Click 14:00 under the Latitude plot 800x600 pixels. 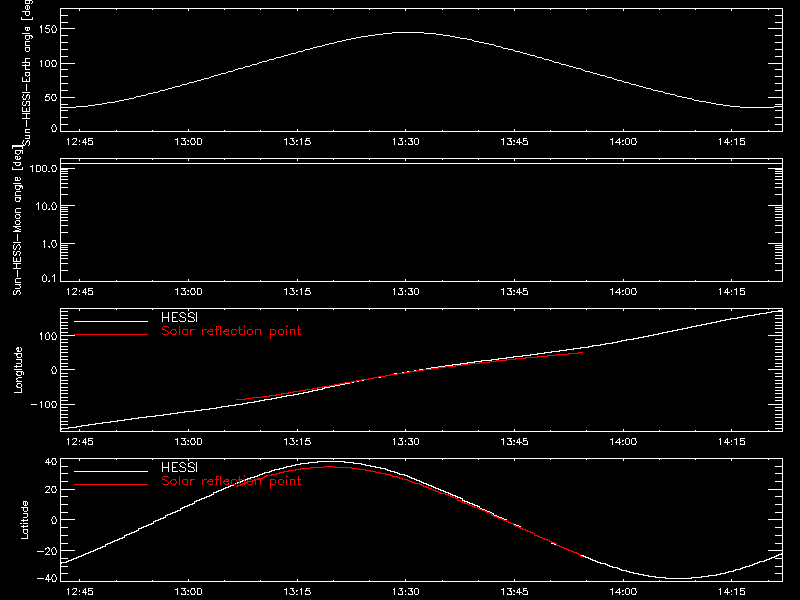pos(623,591)
